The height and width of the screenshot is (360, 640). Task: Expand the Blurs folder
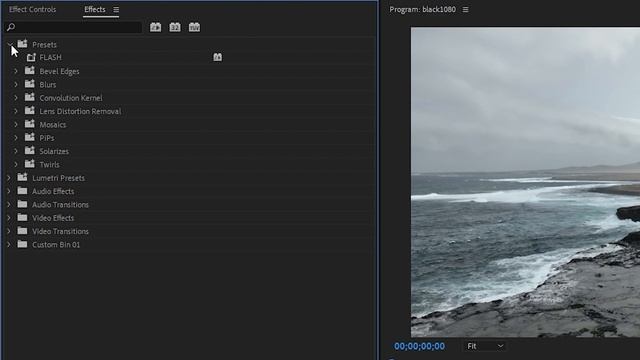(16, 84)
